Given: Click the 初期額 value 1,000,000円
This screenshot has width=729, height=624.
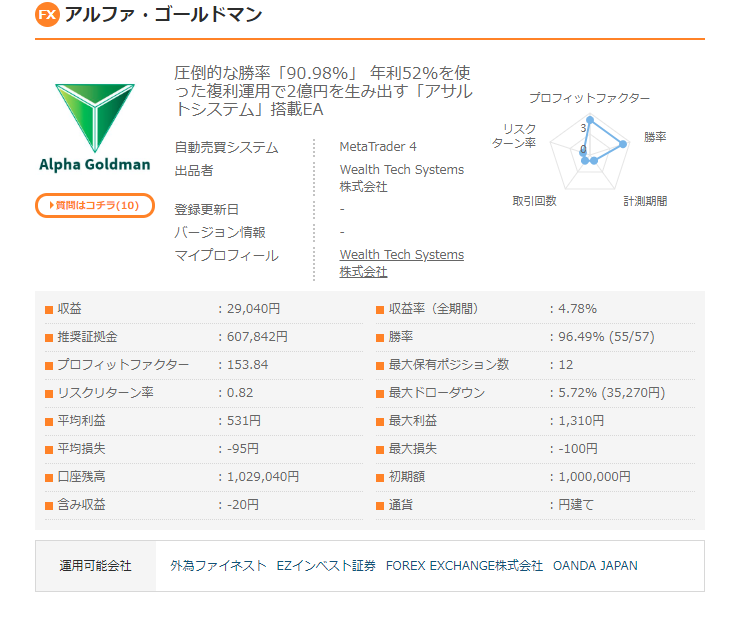Looking at the screenshot, I should point(594,477).
